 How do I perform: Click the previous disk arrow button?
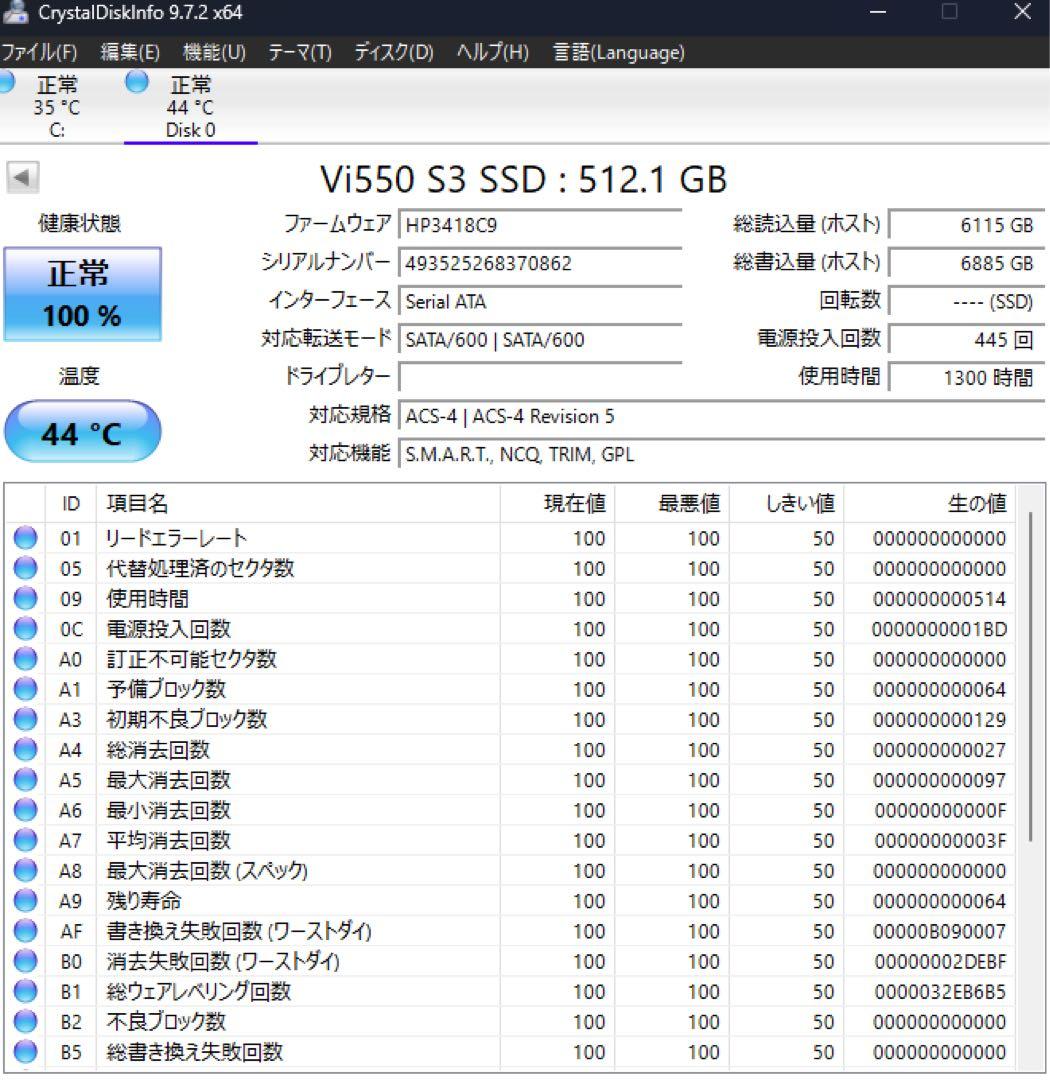pyautogui.click(x=23, y=178)
